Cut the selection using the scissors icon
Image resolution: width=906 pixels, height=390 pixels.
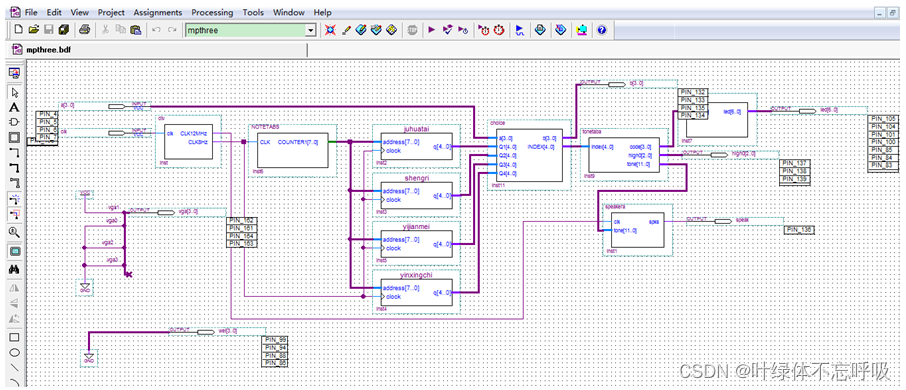click(x=106, y=29)
